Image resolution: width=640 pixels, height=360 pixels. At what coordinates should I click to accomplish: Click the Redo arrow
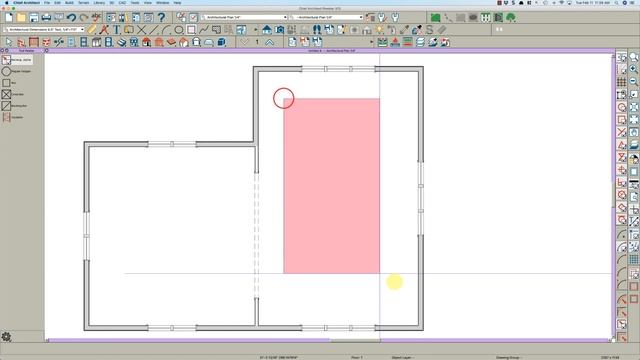(x=84, y=18)
